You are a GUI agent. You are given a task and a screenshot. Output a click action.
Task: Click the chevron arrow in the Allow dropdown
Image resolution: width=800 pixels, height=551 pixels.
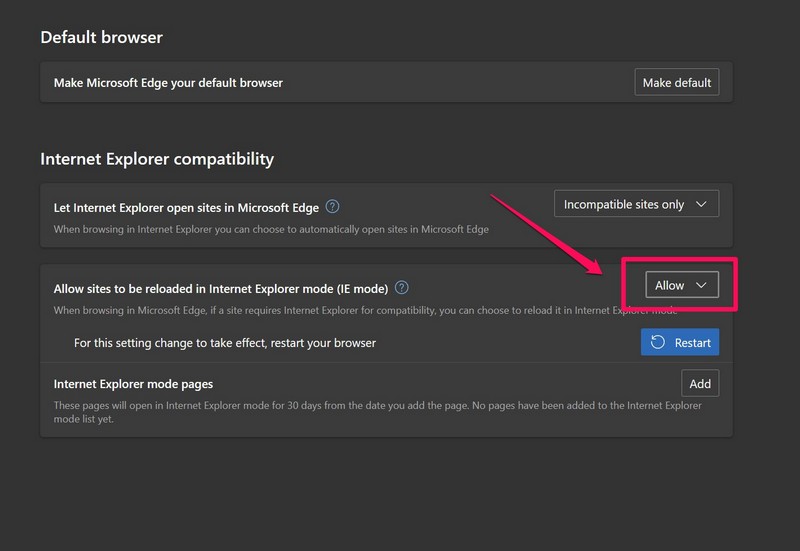coord(702,285)
